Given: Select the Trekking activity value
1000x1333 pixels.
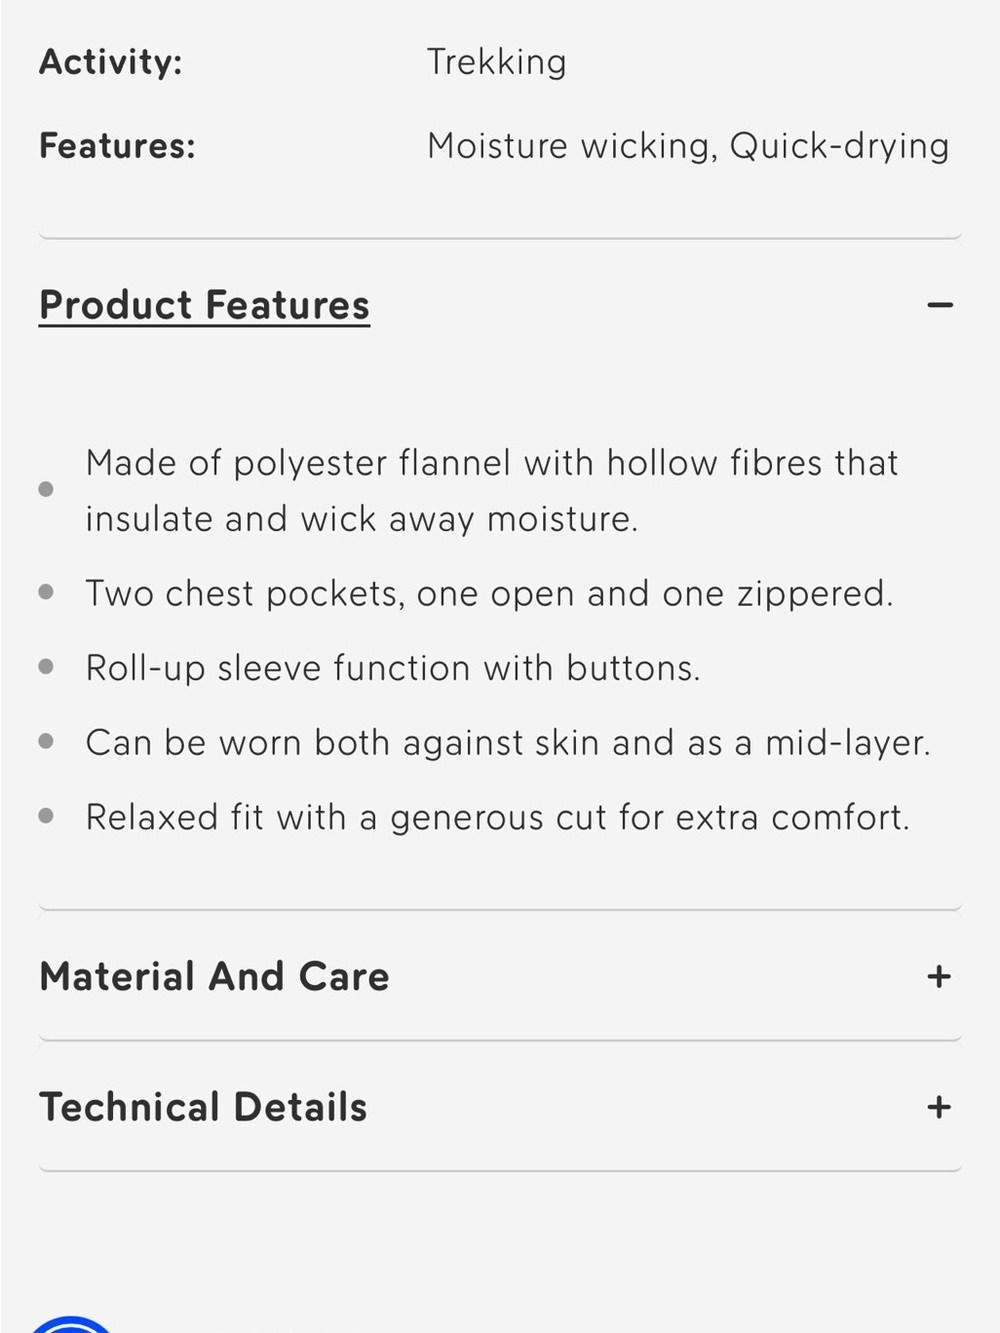Looking at the screenshot, I should coord(496,62).
